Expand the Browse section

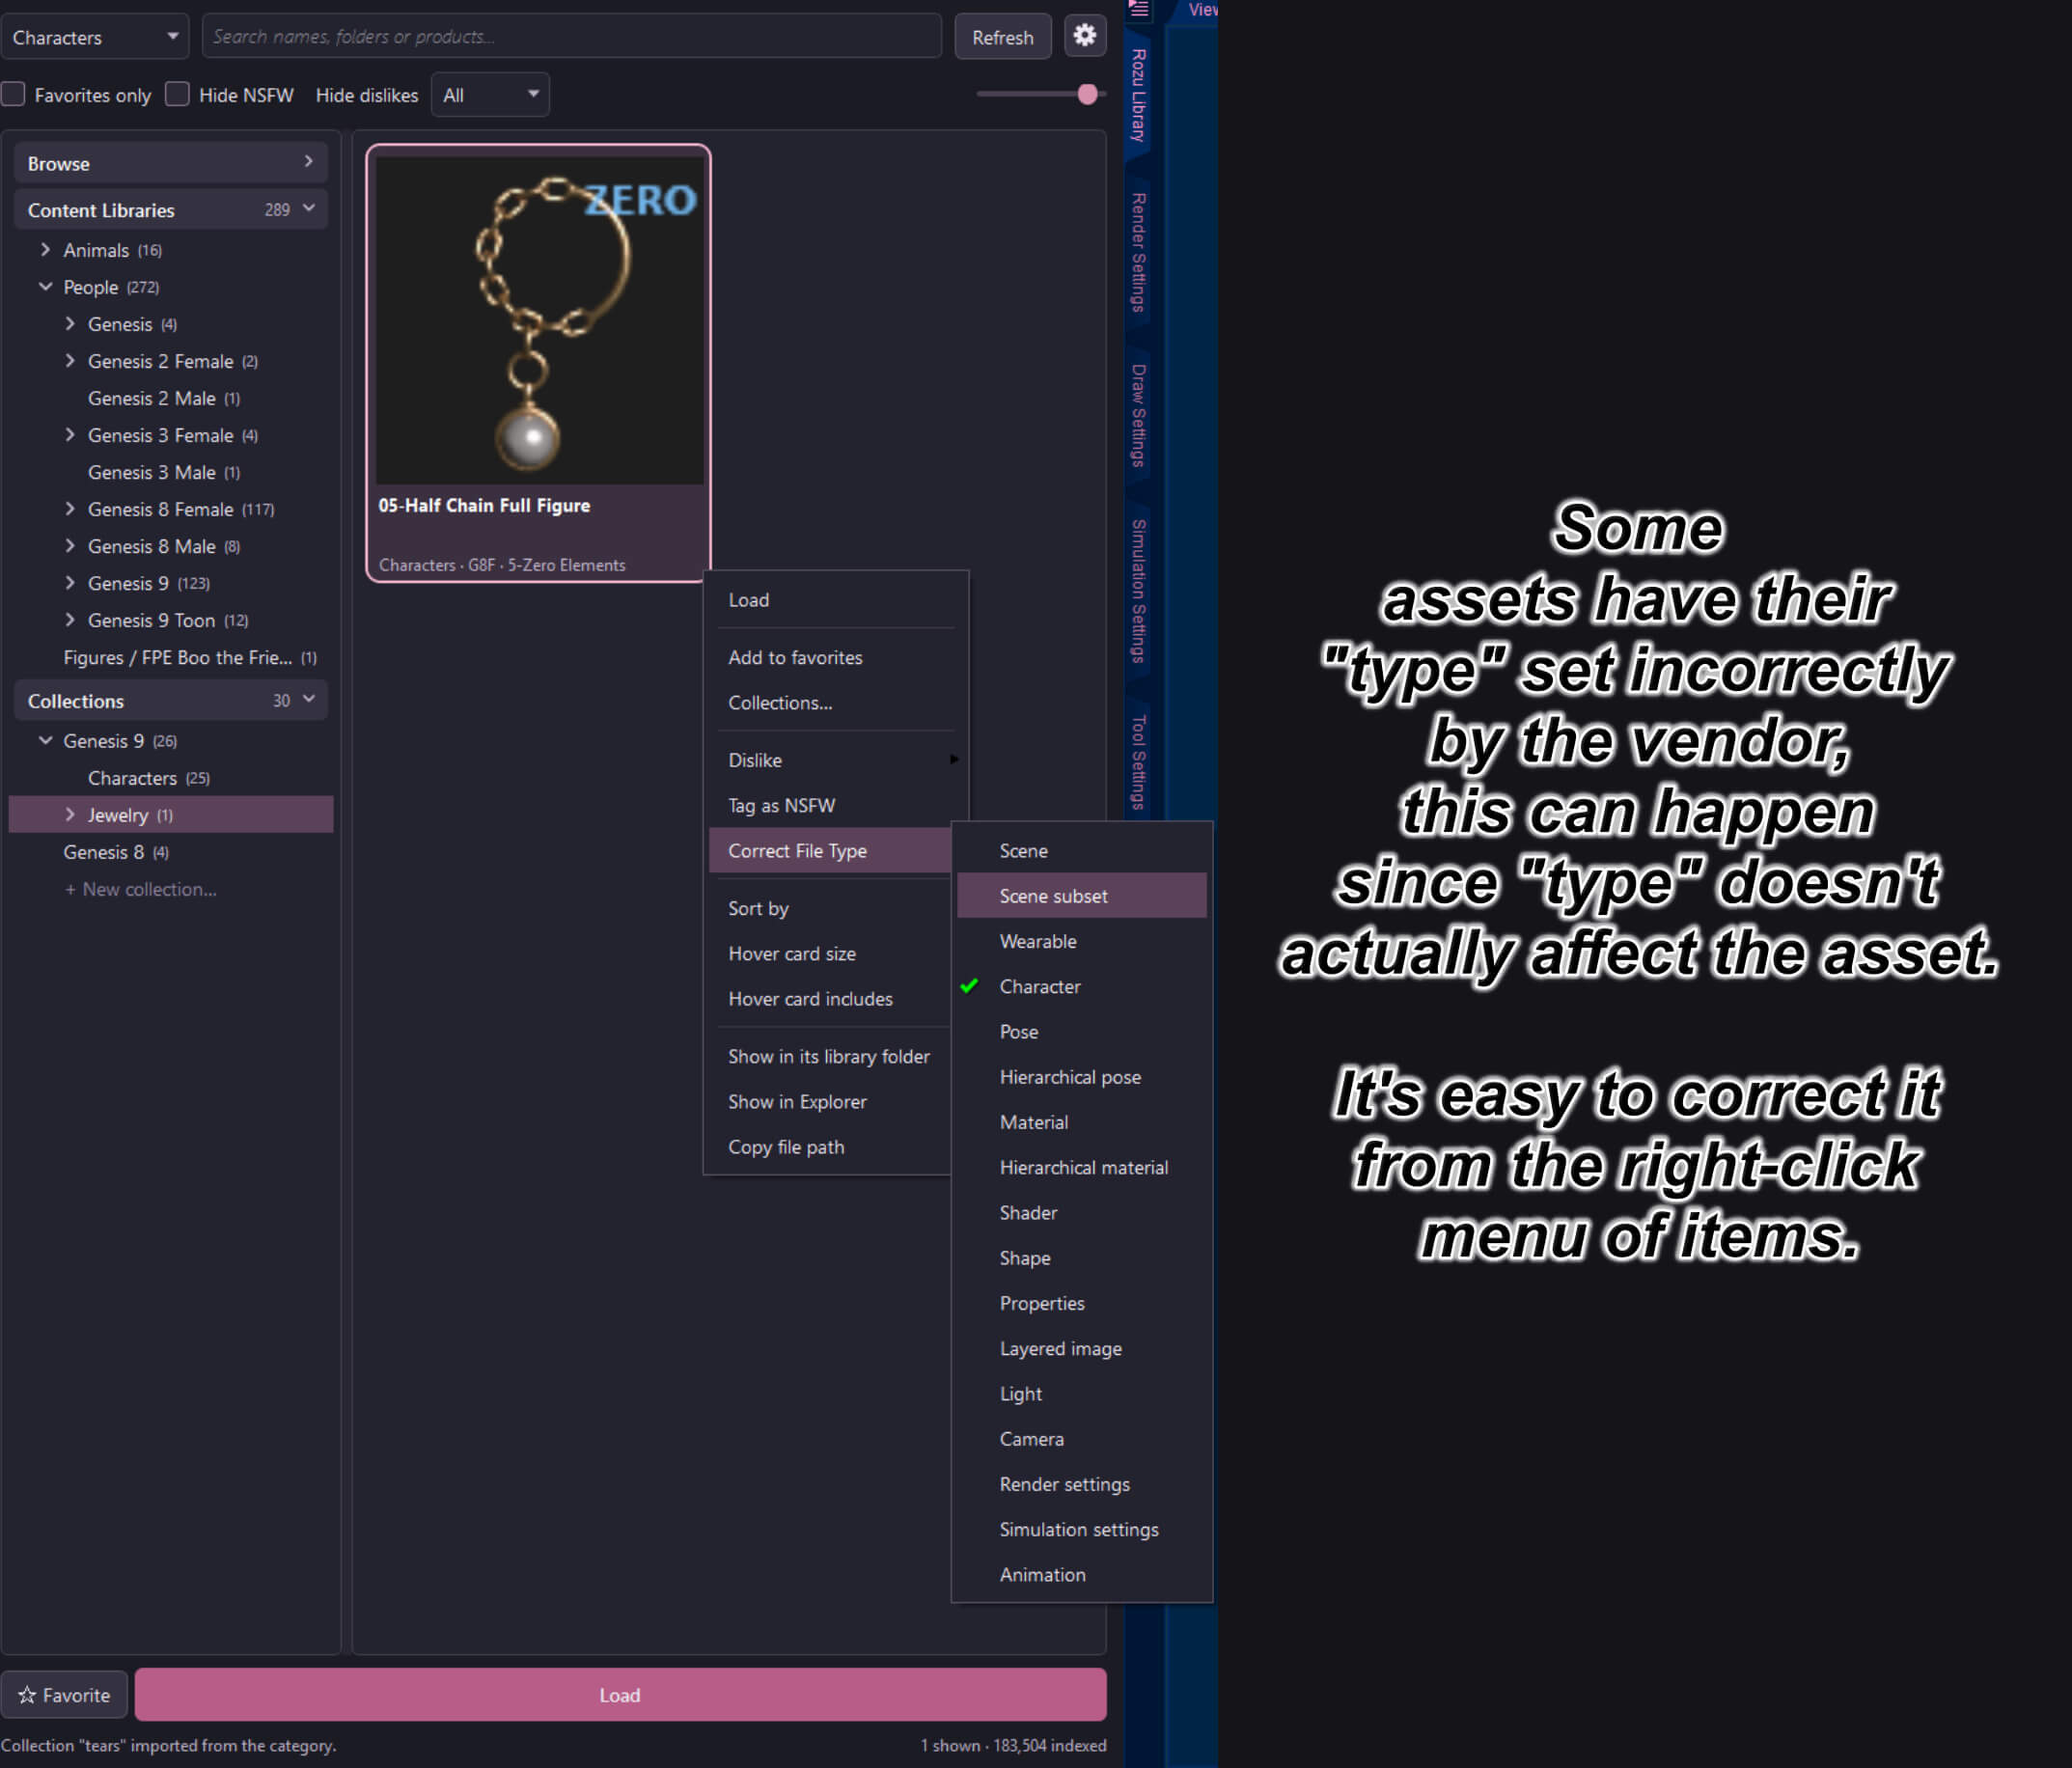tap(171, 163)
